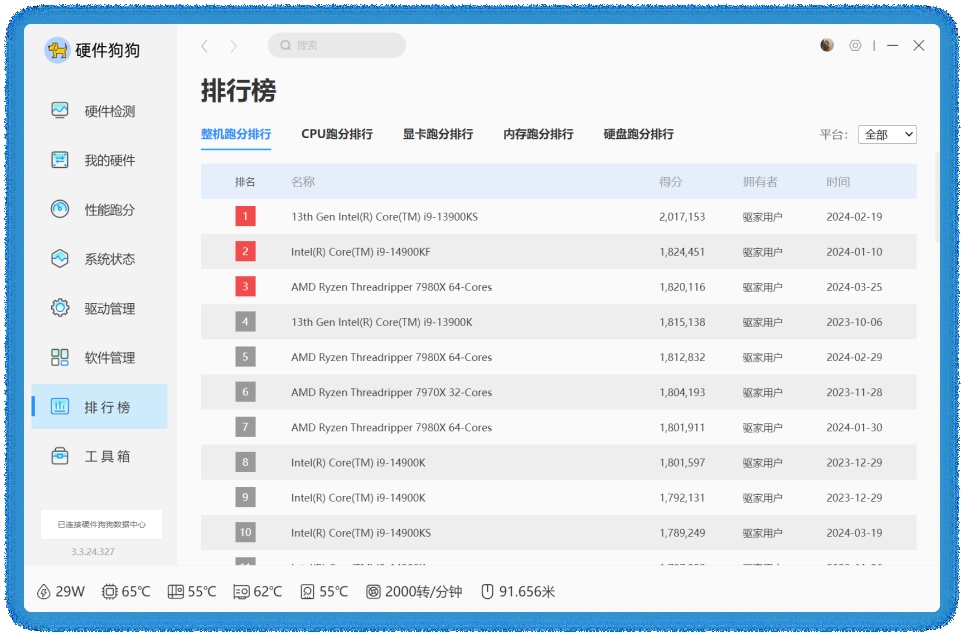Click the settings hexagon icon in title bar
This screenshot has height=636, width=964.
click(855, 46)
